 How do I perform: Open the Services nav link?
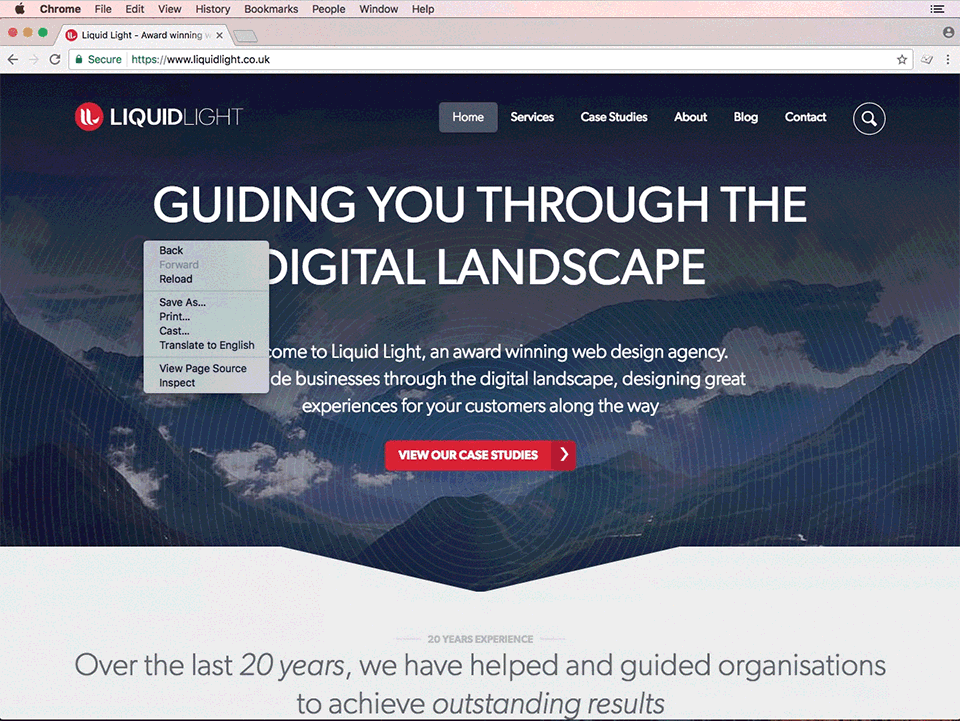point(532,117)
